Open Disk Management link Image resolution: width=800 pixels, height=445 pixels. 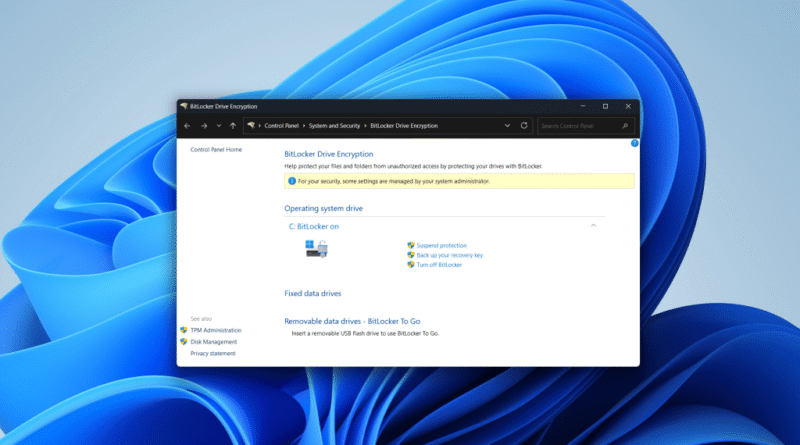coord(214,342)
